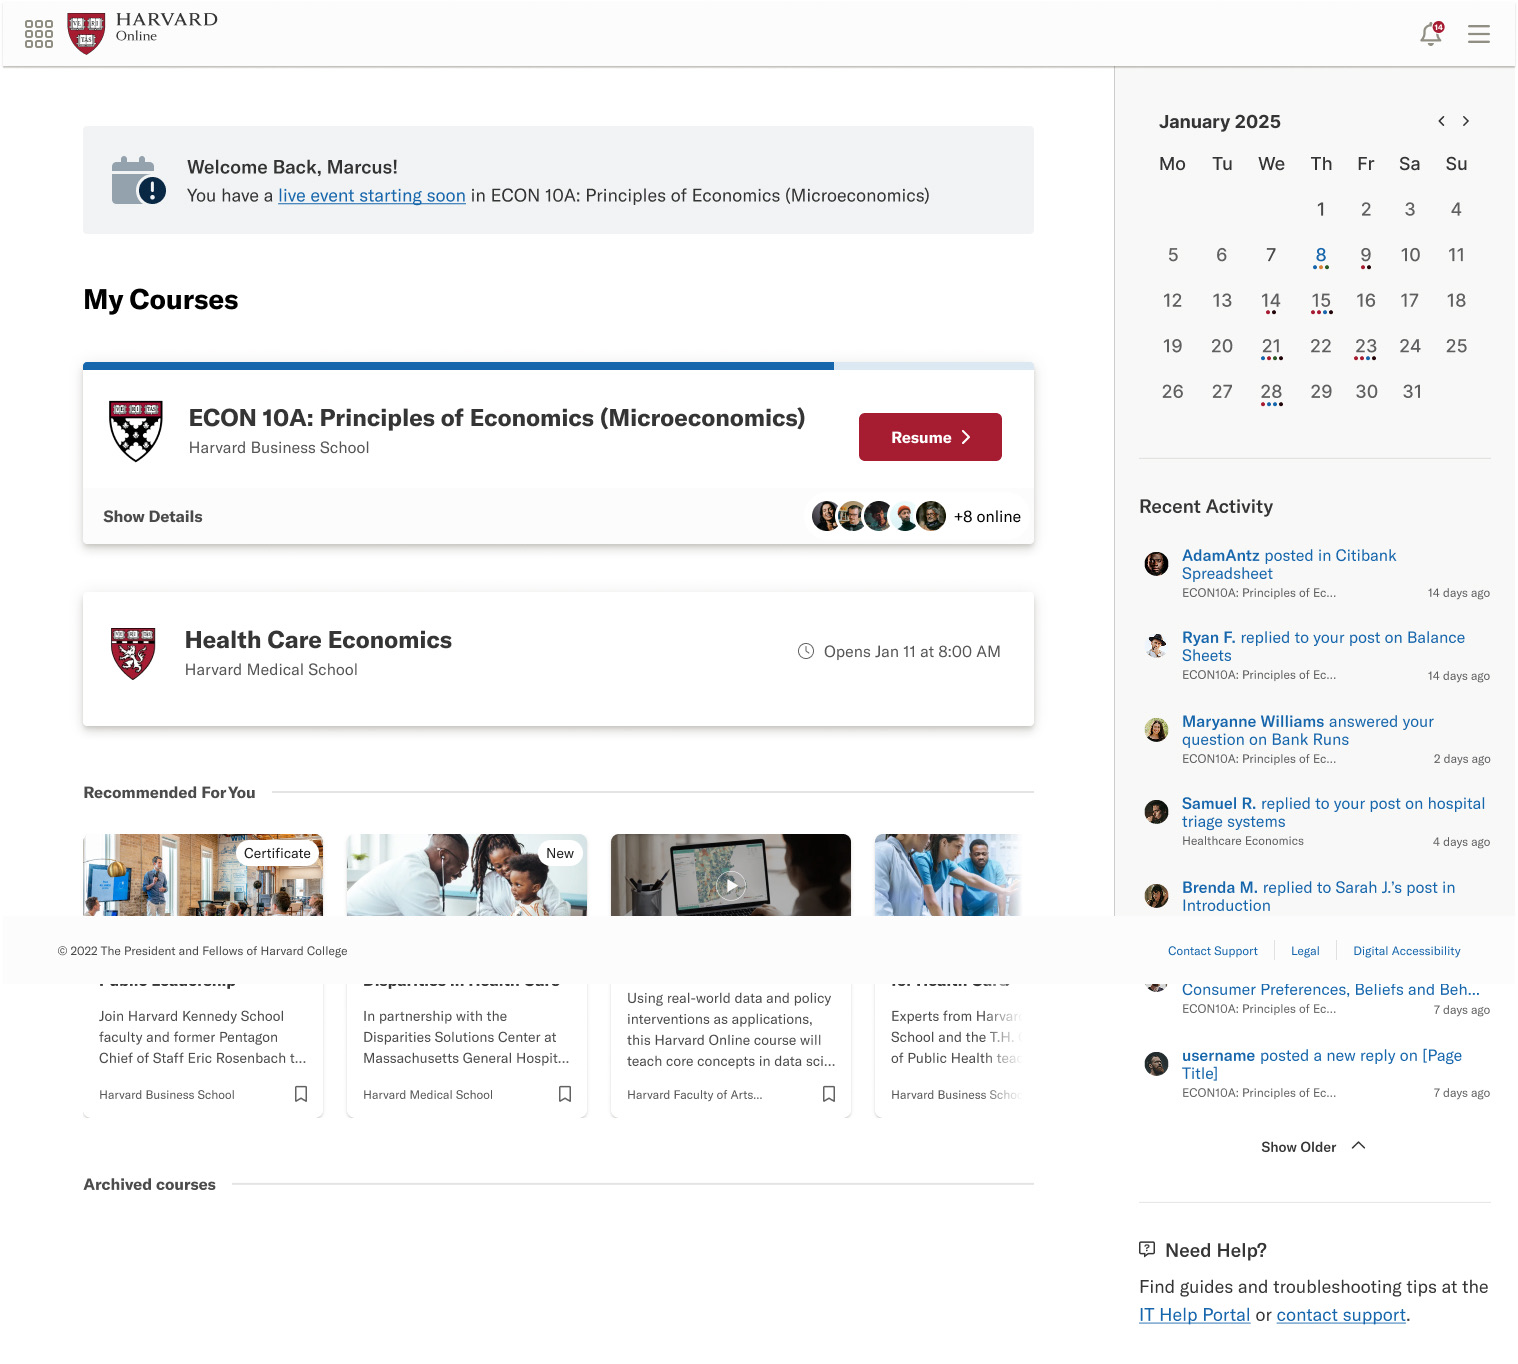Select January 21 on the calendar
This screenshot has height=1364, width=1518.
click(1271, 348)
